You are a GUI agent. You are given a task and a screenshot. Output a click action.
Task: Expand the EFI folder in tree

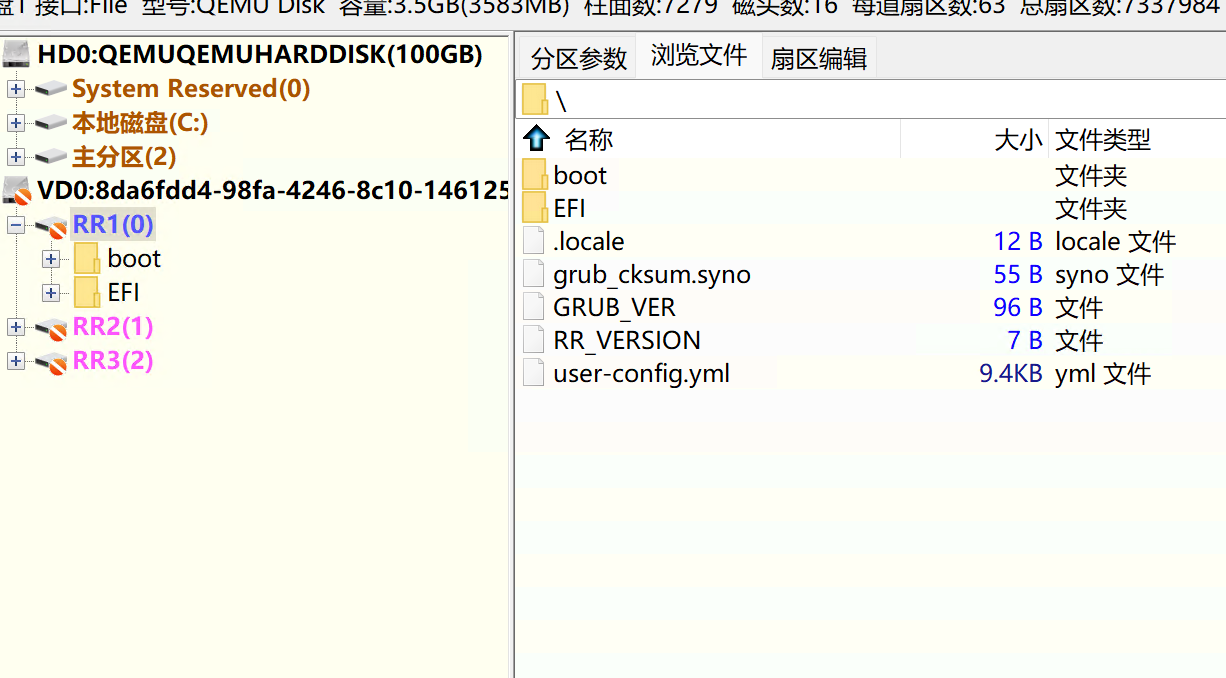pos(51,293)
